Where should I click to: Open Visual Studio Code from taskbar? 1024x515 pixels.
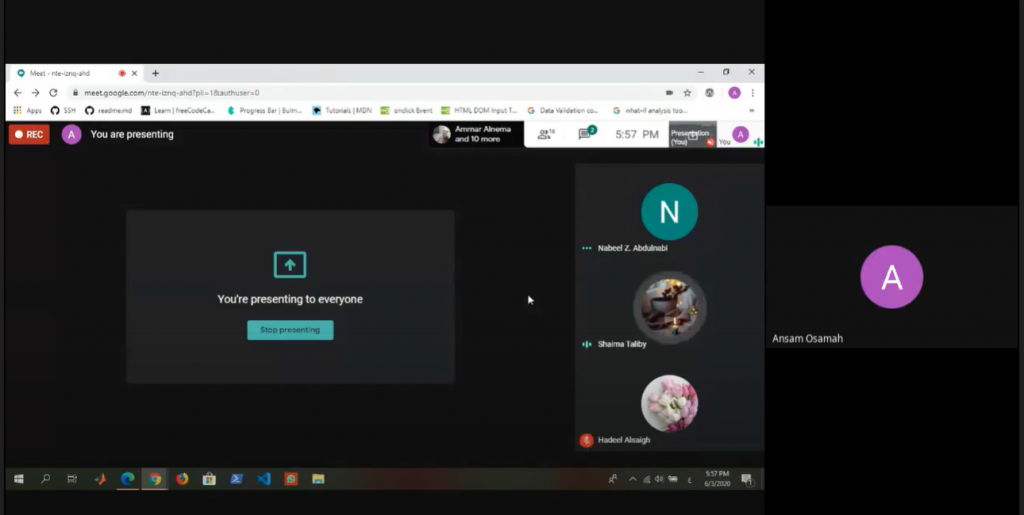[263, 479]
